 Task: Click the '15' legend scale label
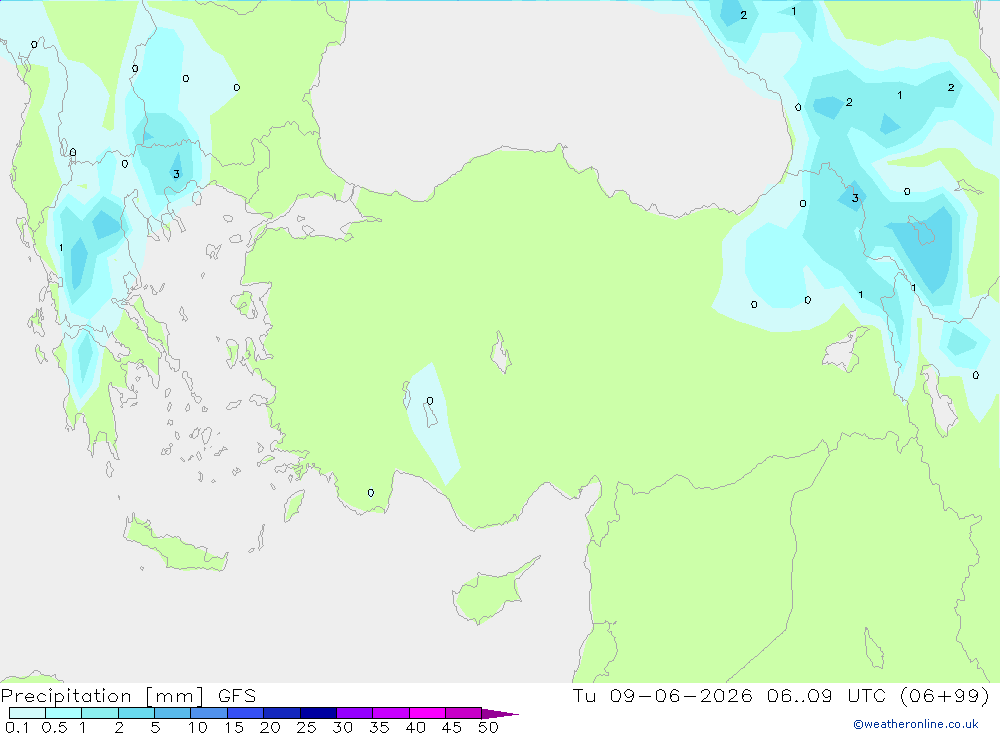click(x=234, y=727)
